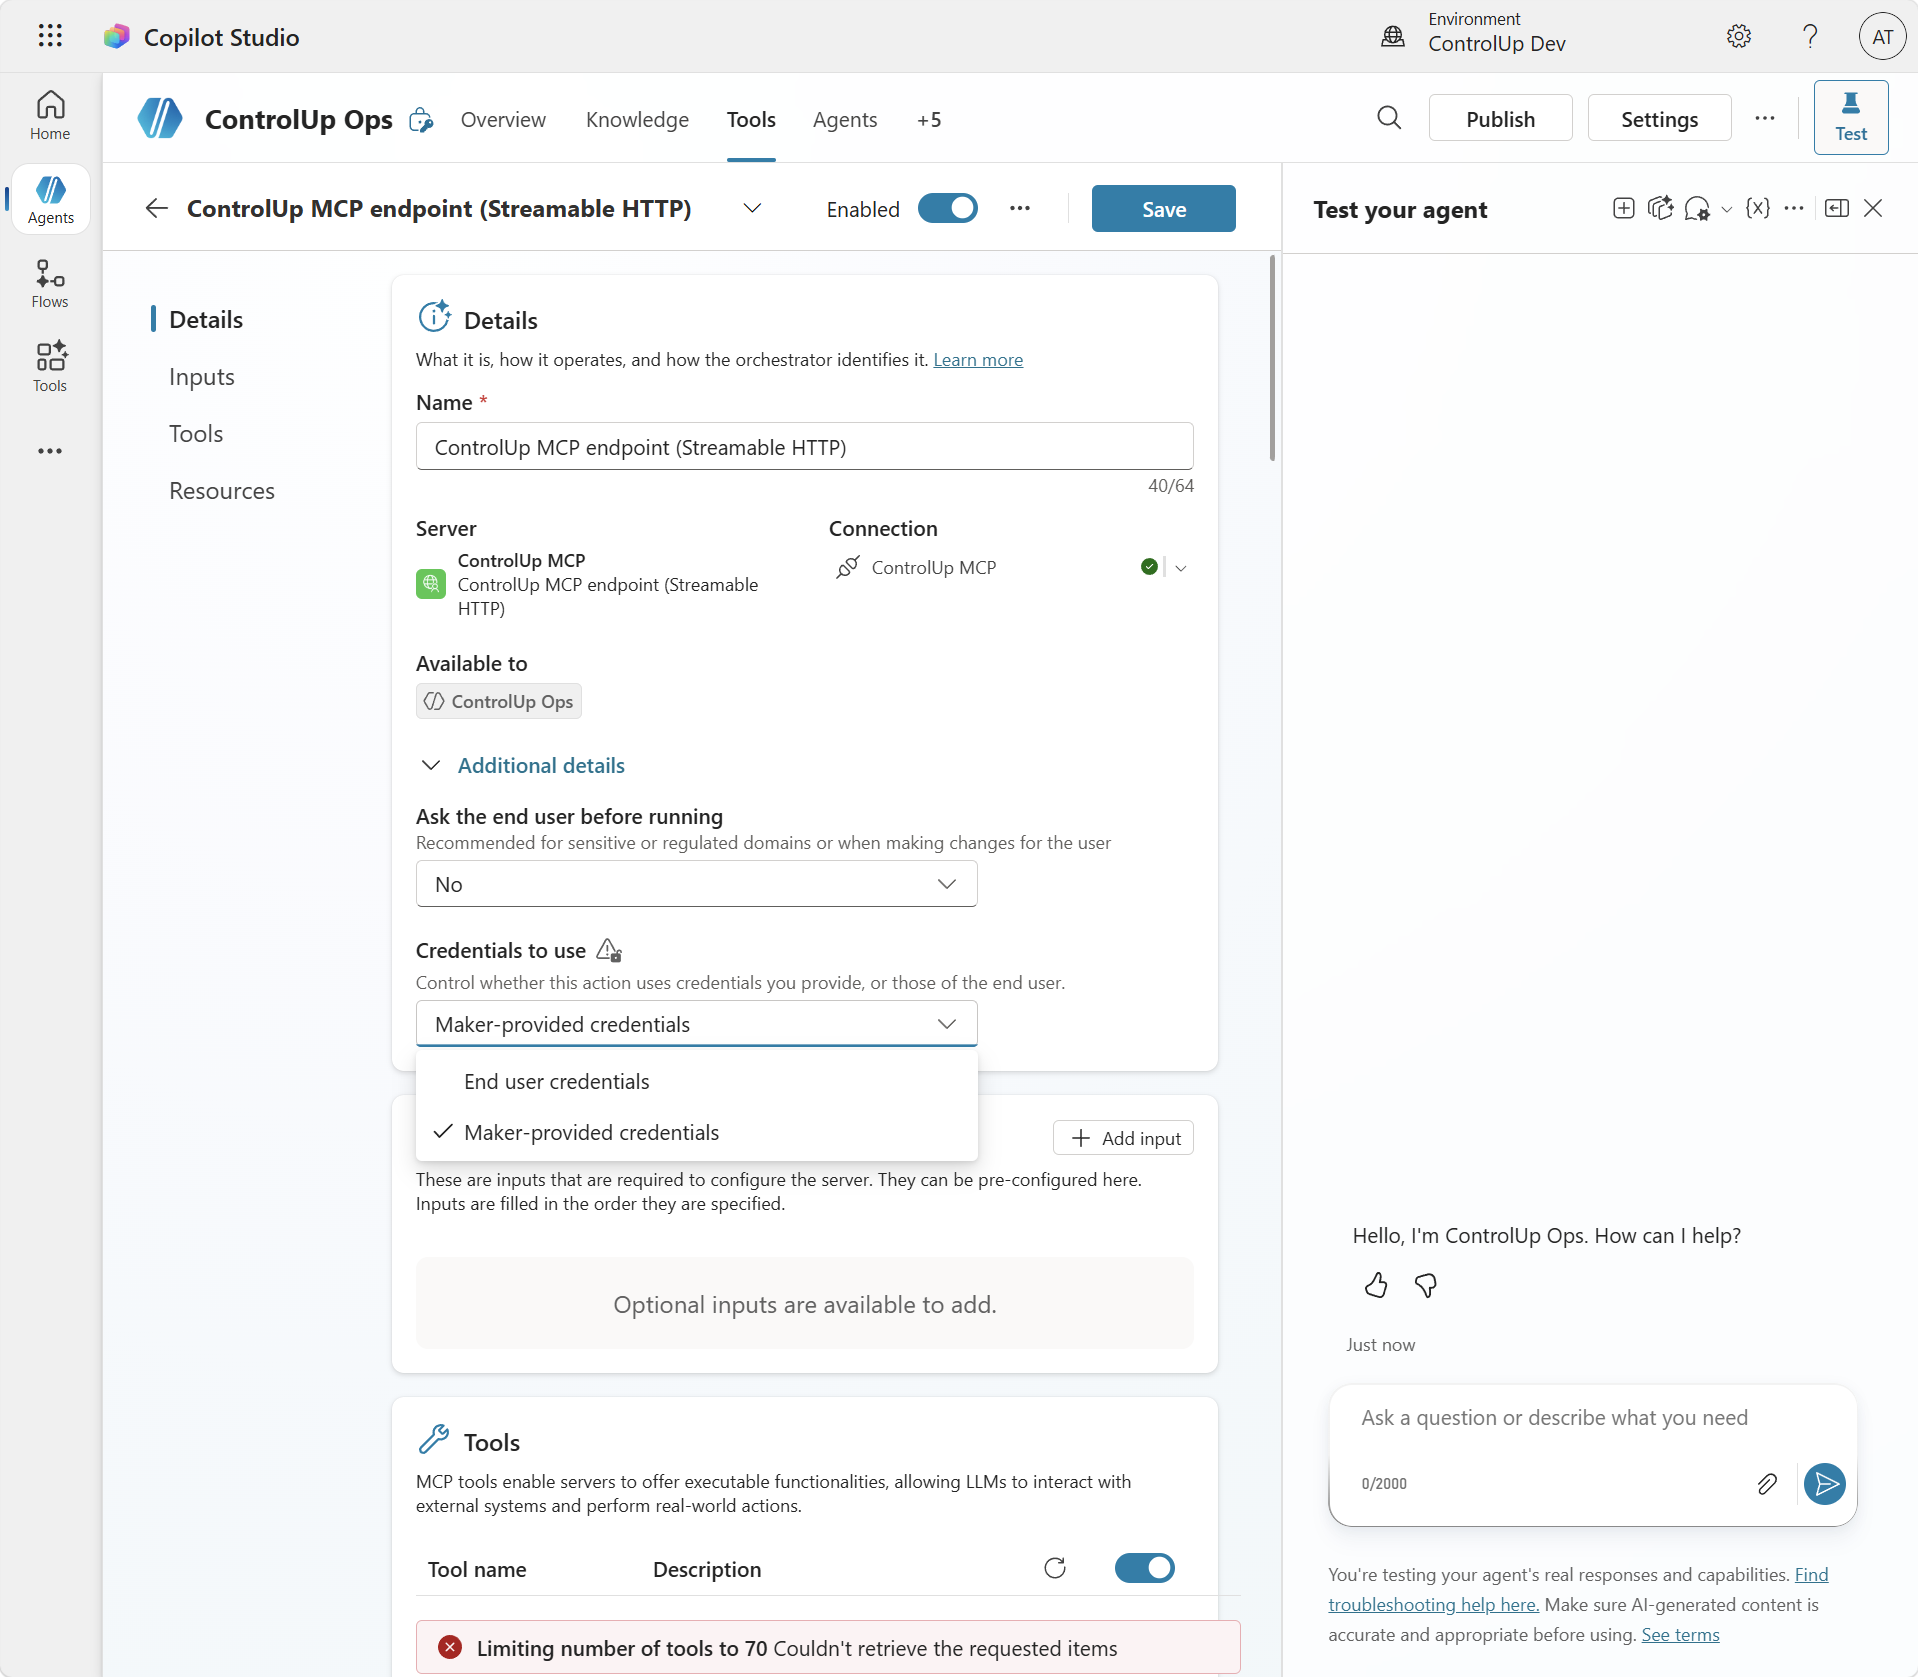Select the Tools tab in top navigation
This screenshot has width=1918, height=1677.
pyautogui.click(x=751, y=120)
